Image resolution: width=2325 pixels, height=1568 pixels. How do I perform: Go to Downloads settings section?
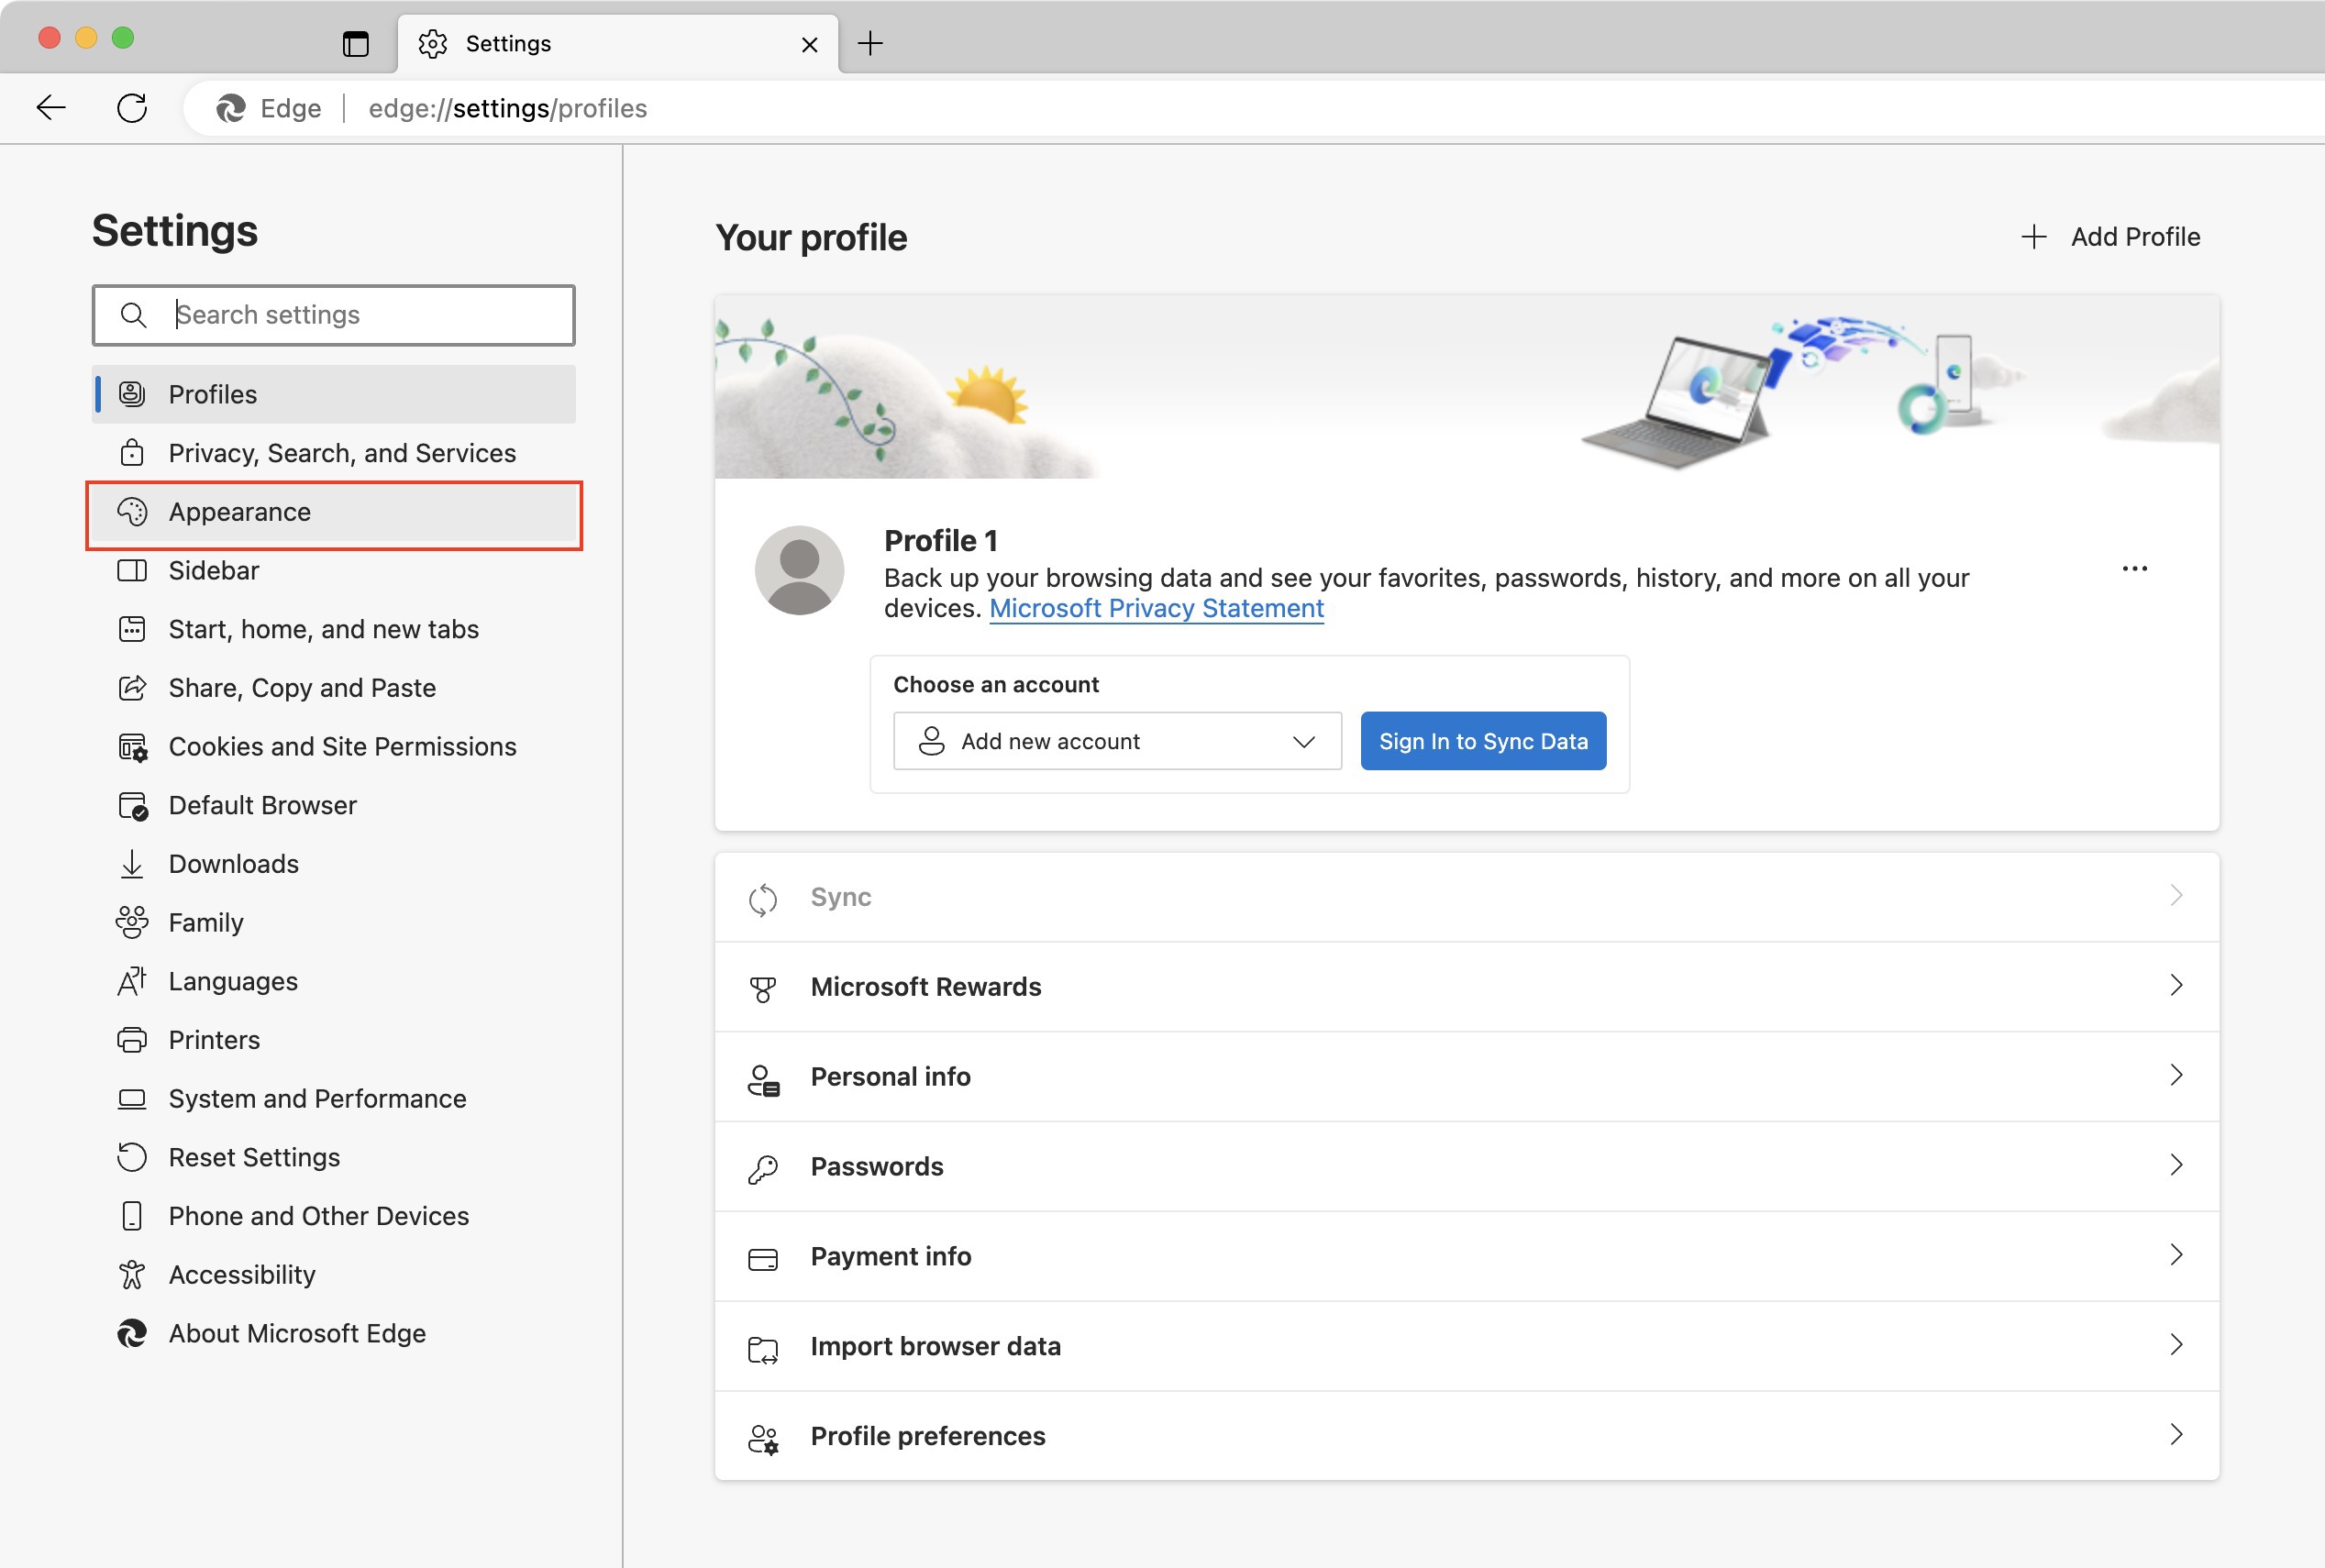tap(233, 864)
